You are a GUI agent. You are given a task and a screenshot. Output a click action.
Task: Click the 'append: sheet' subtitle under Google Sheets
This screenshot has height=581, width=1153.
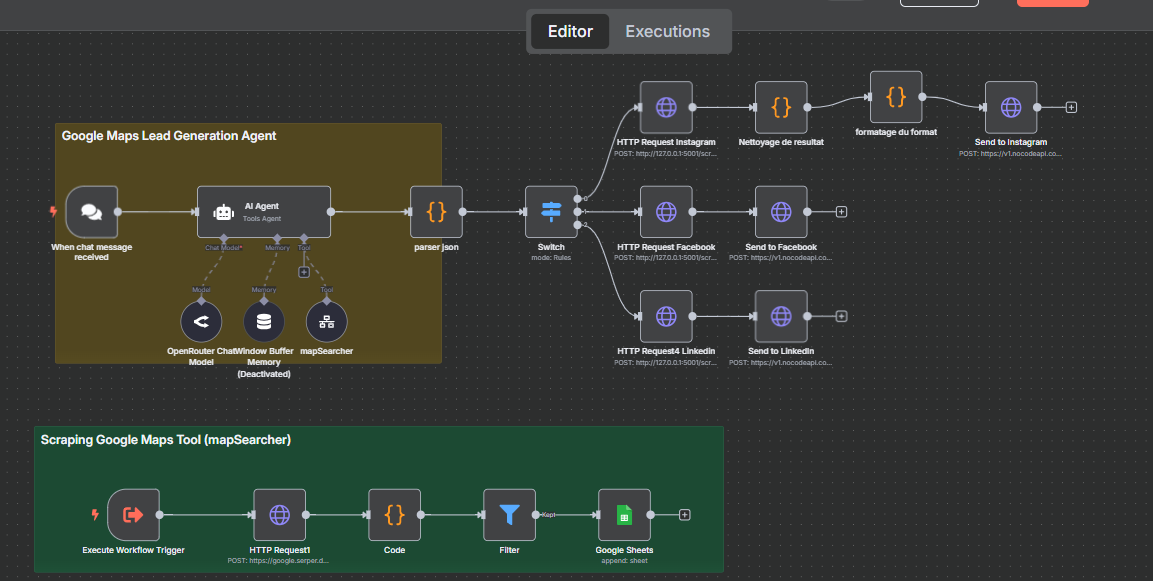click(x=624, y=561)
